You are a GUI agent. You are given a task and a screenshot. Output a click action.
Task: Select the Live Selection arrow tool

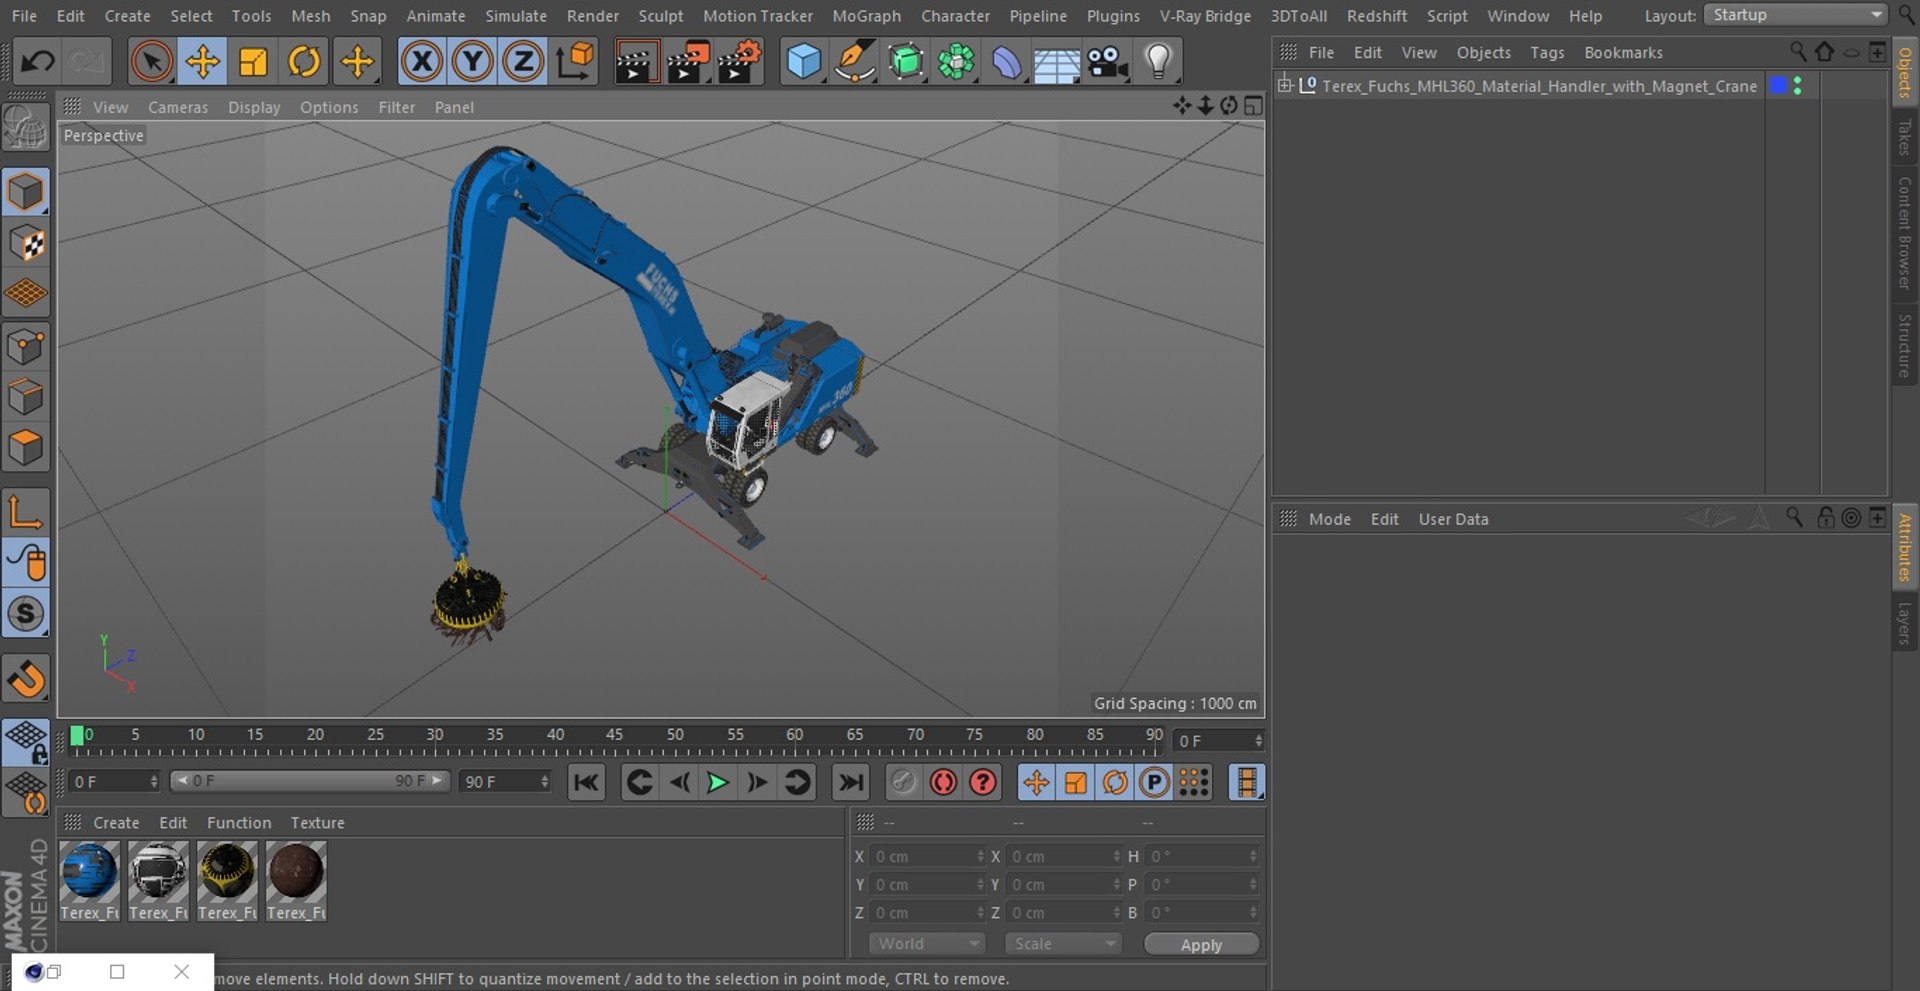[151, 62]
